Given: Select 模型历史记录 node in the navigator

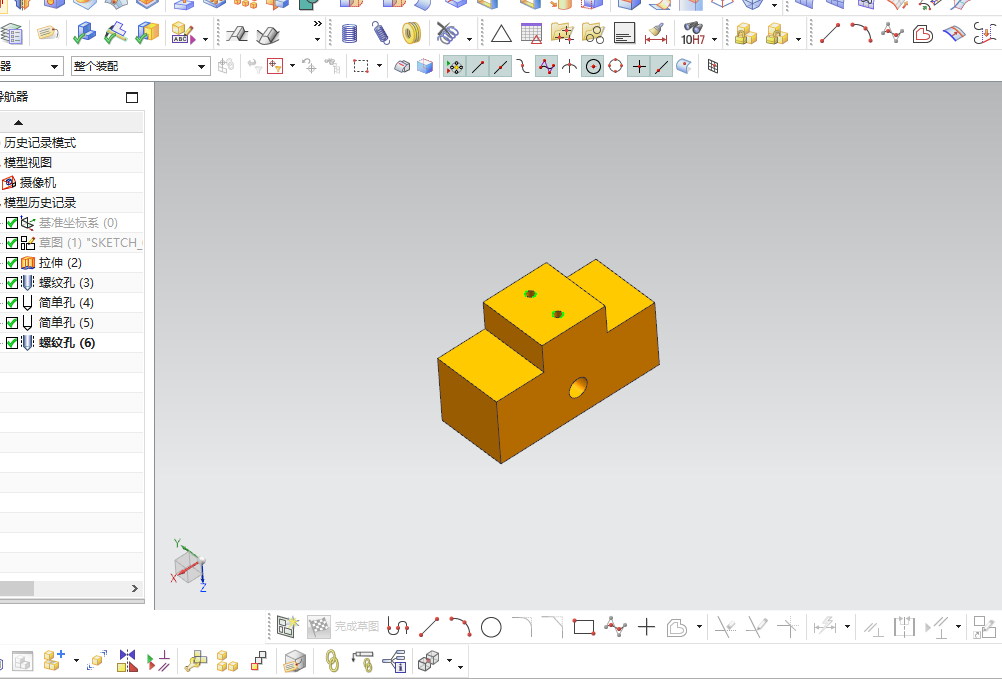Looking at the screenshot, I should click(40, 203).
